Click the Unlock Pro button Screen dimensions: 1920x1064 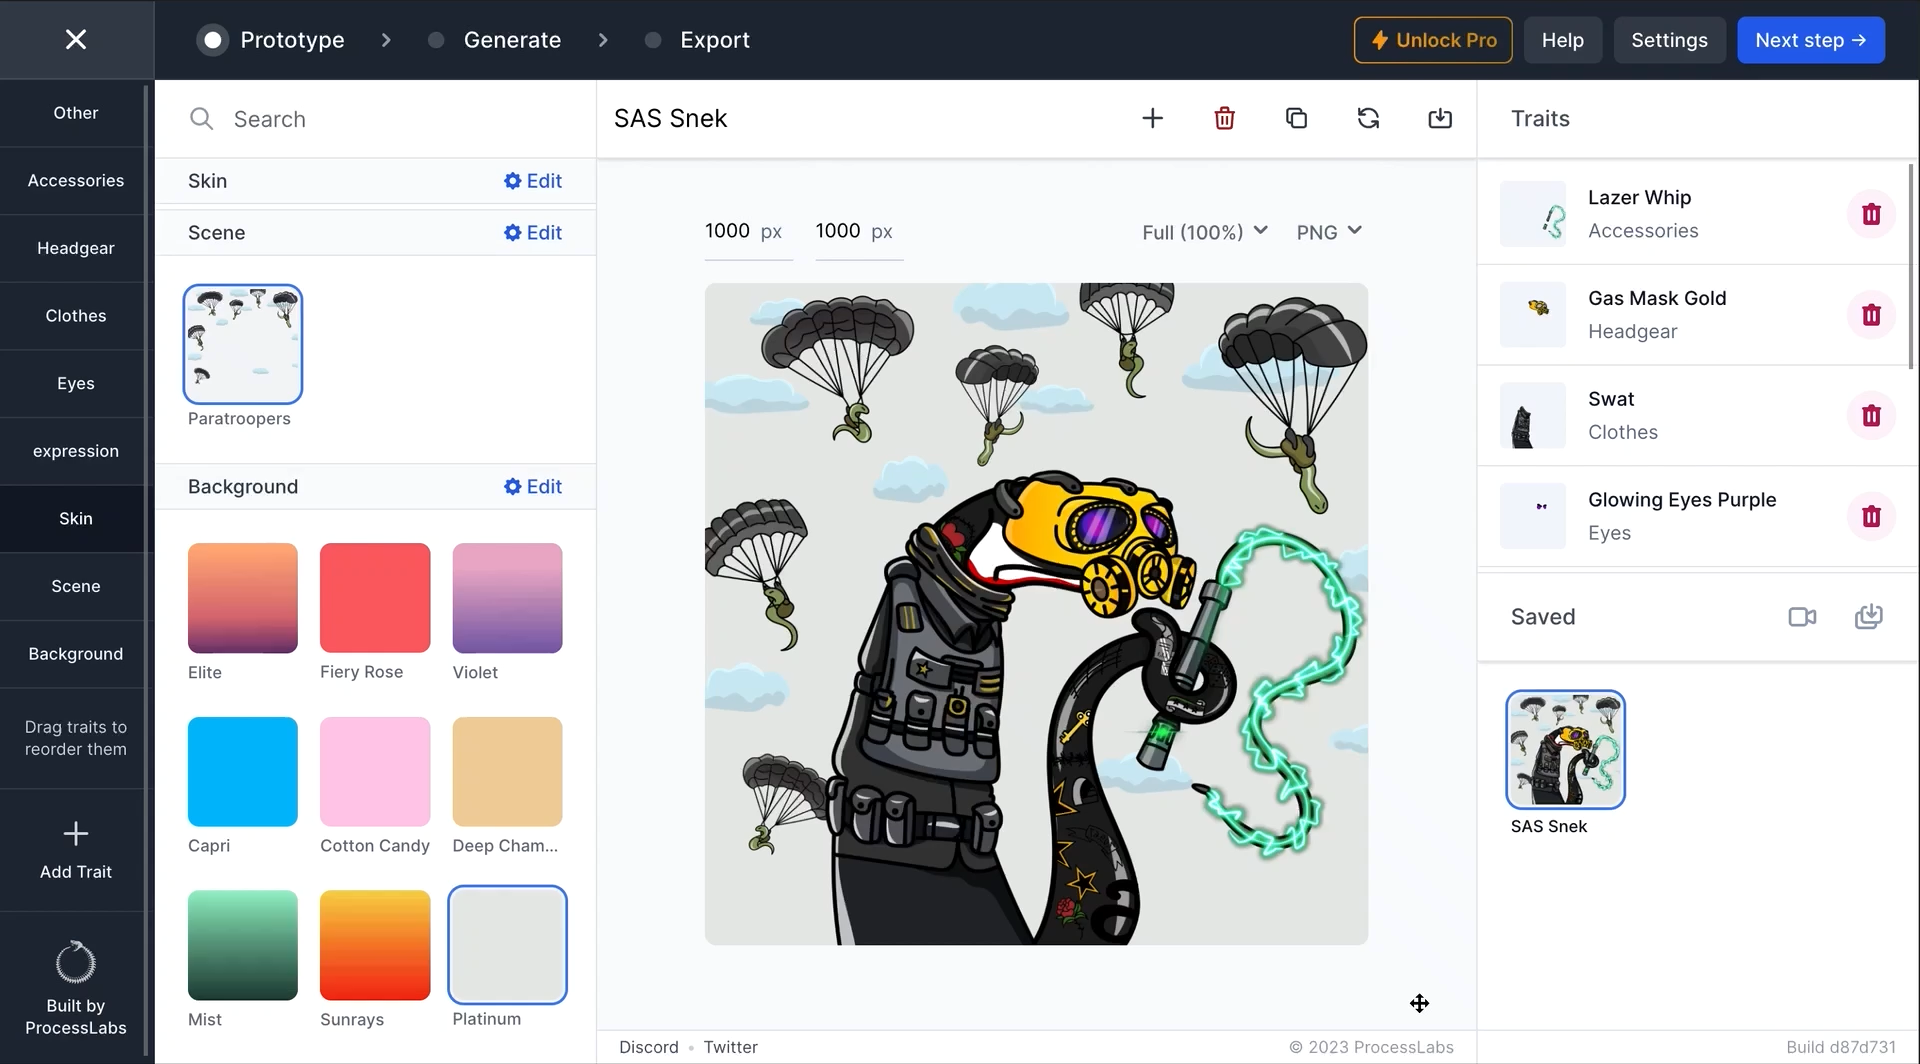click(x=1432, y=40)
